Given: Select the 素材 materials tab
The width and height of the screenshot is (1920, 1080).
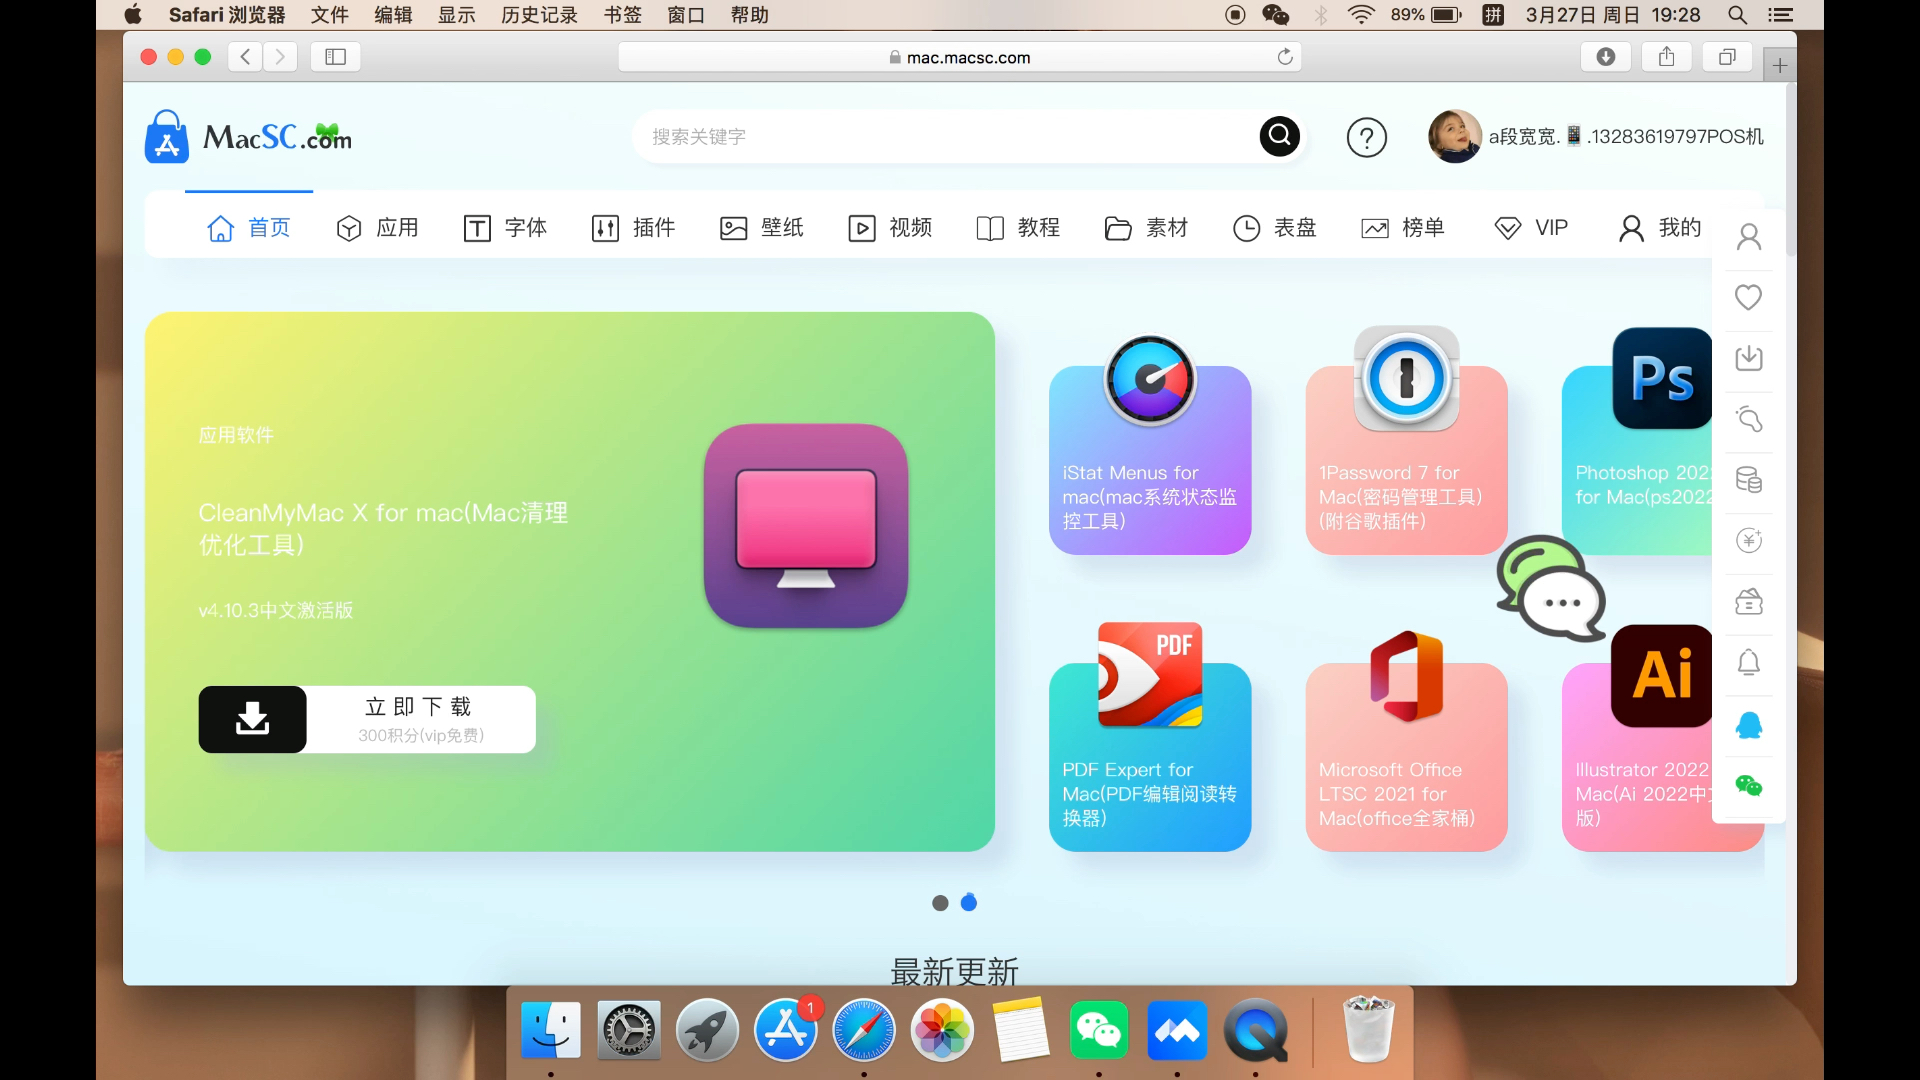Looking at the screenshot, I should point(1146,228).
